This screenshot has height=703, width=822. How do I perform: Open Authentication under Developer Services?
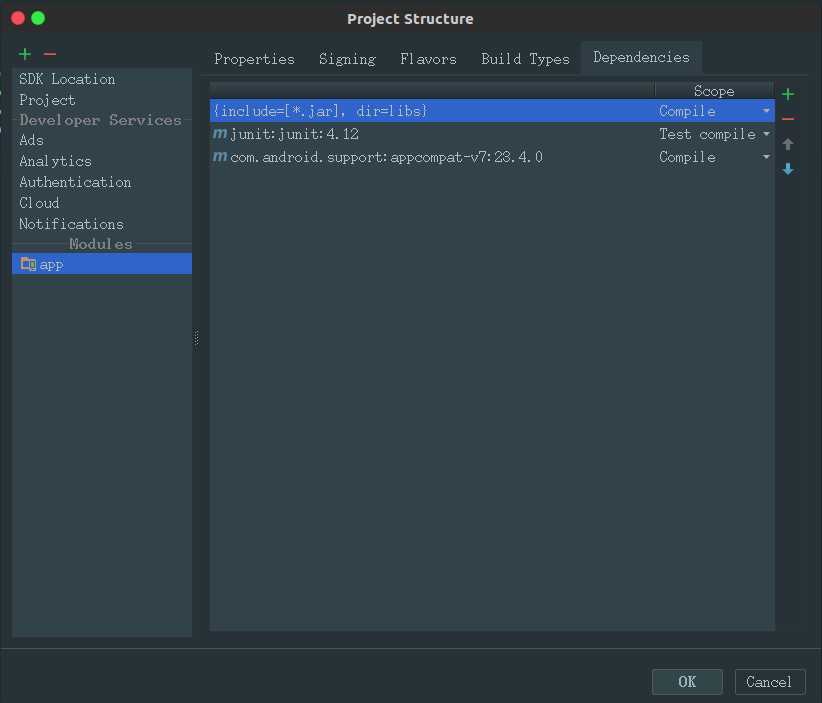[x=75, y=182]
